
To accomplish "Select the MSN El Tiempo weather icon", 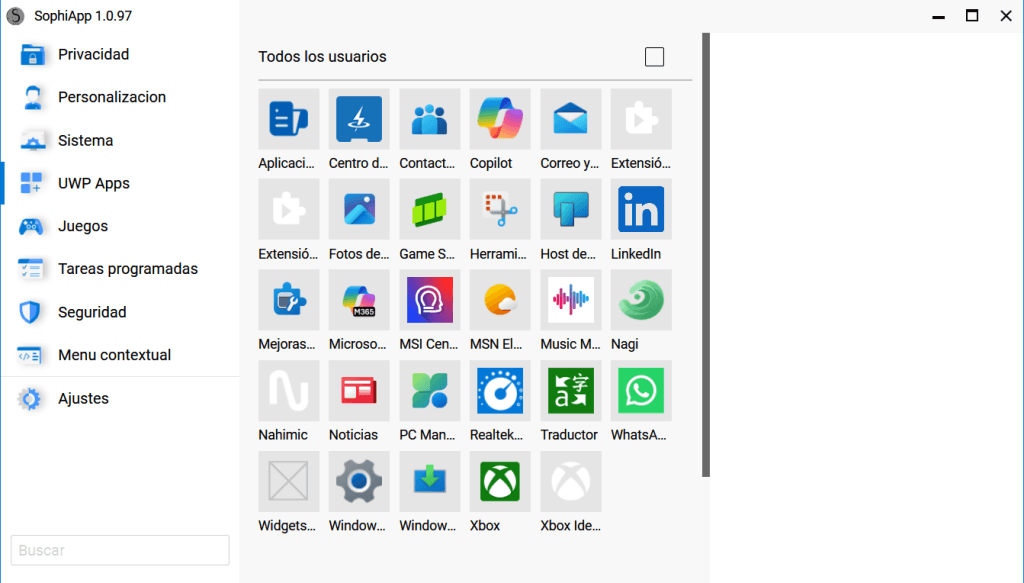I will pyautogui.click(x=500, y=300).
